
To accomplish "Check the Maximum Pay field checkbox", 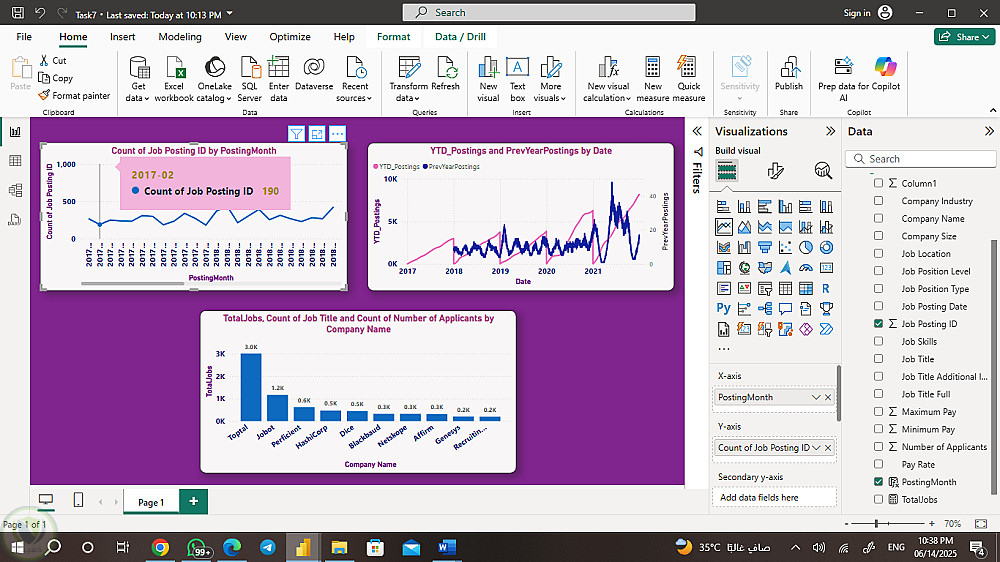I will pos(878,411).
